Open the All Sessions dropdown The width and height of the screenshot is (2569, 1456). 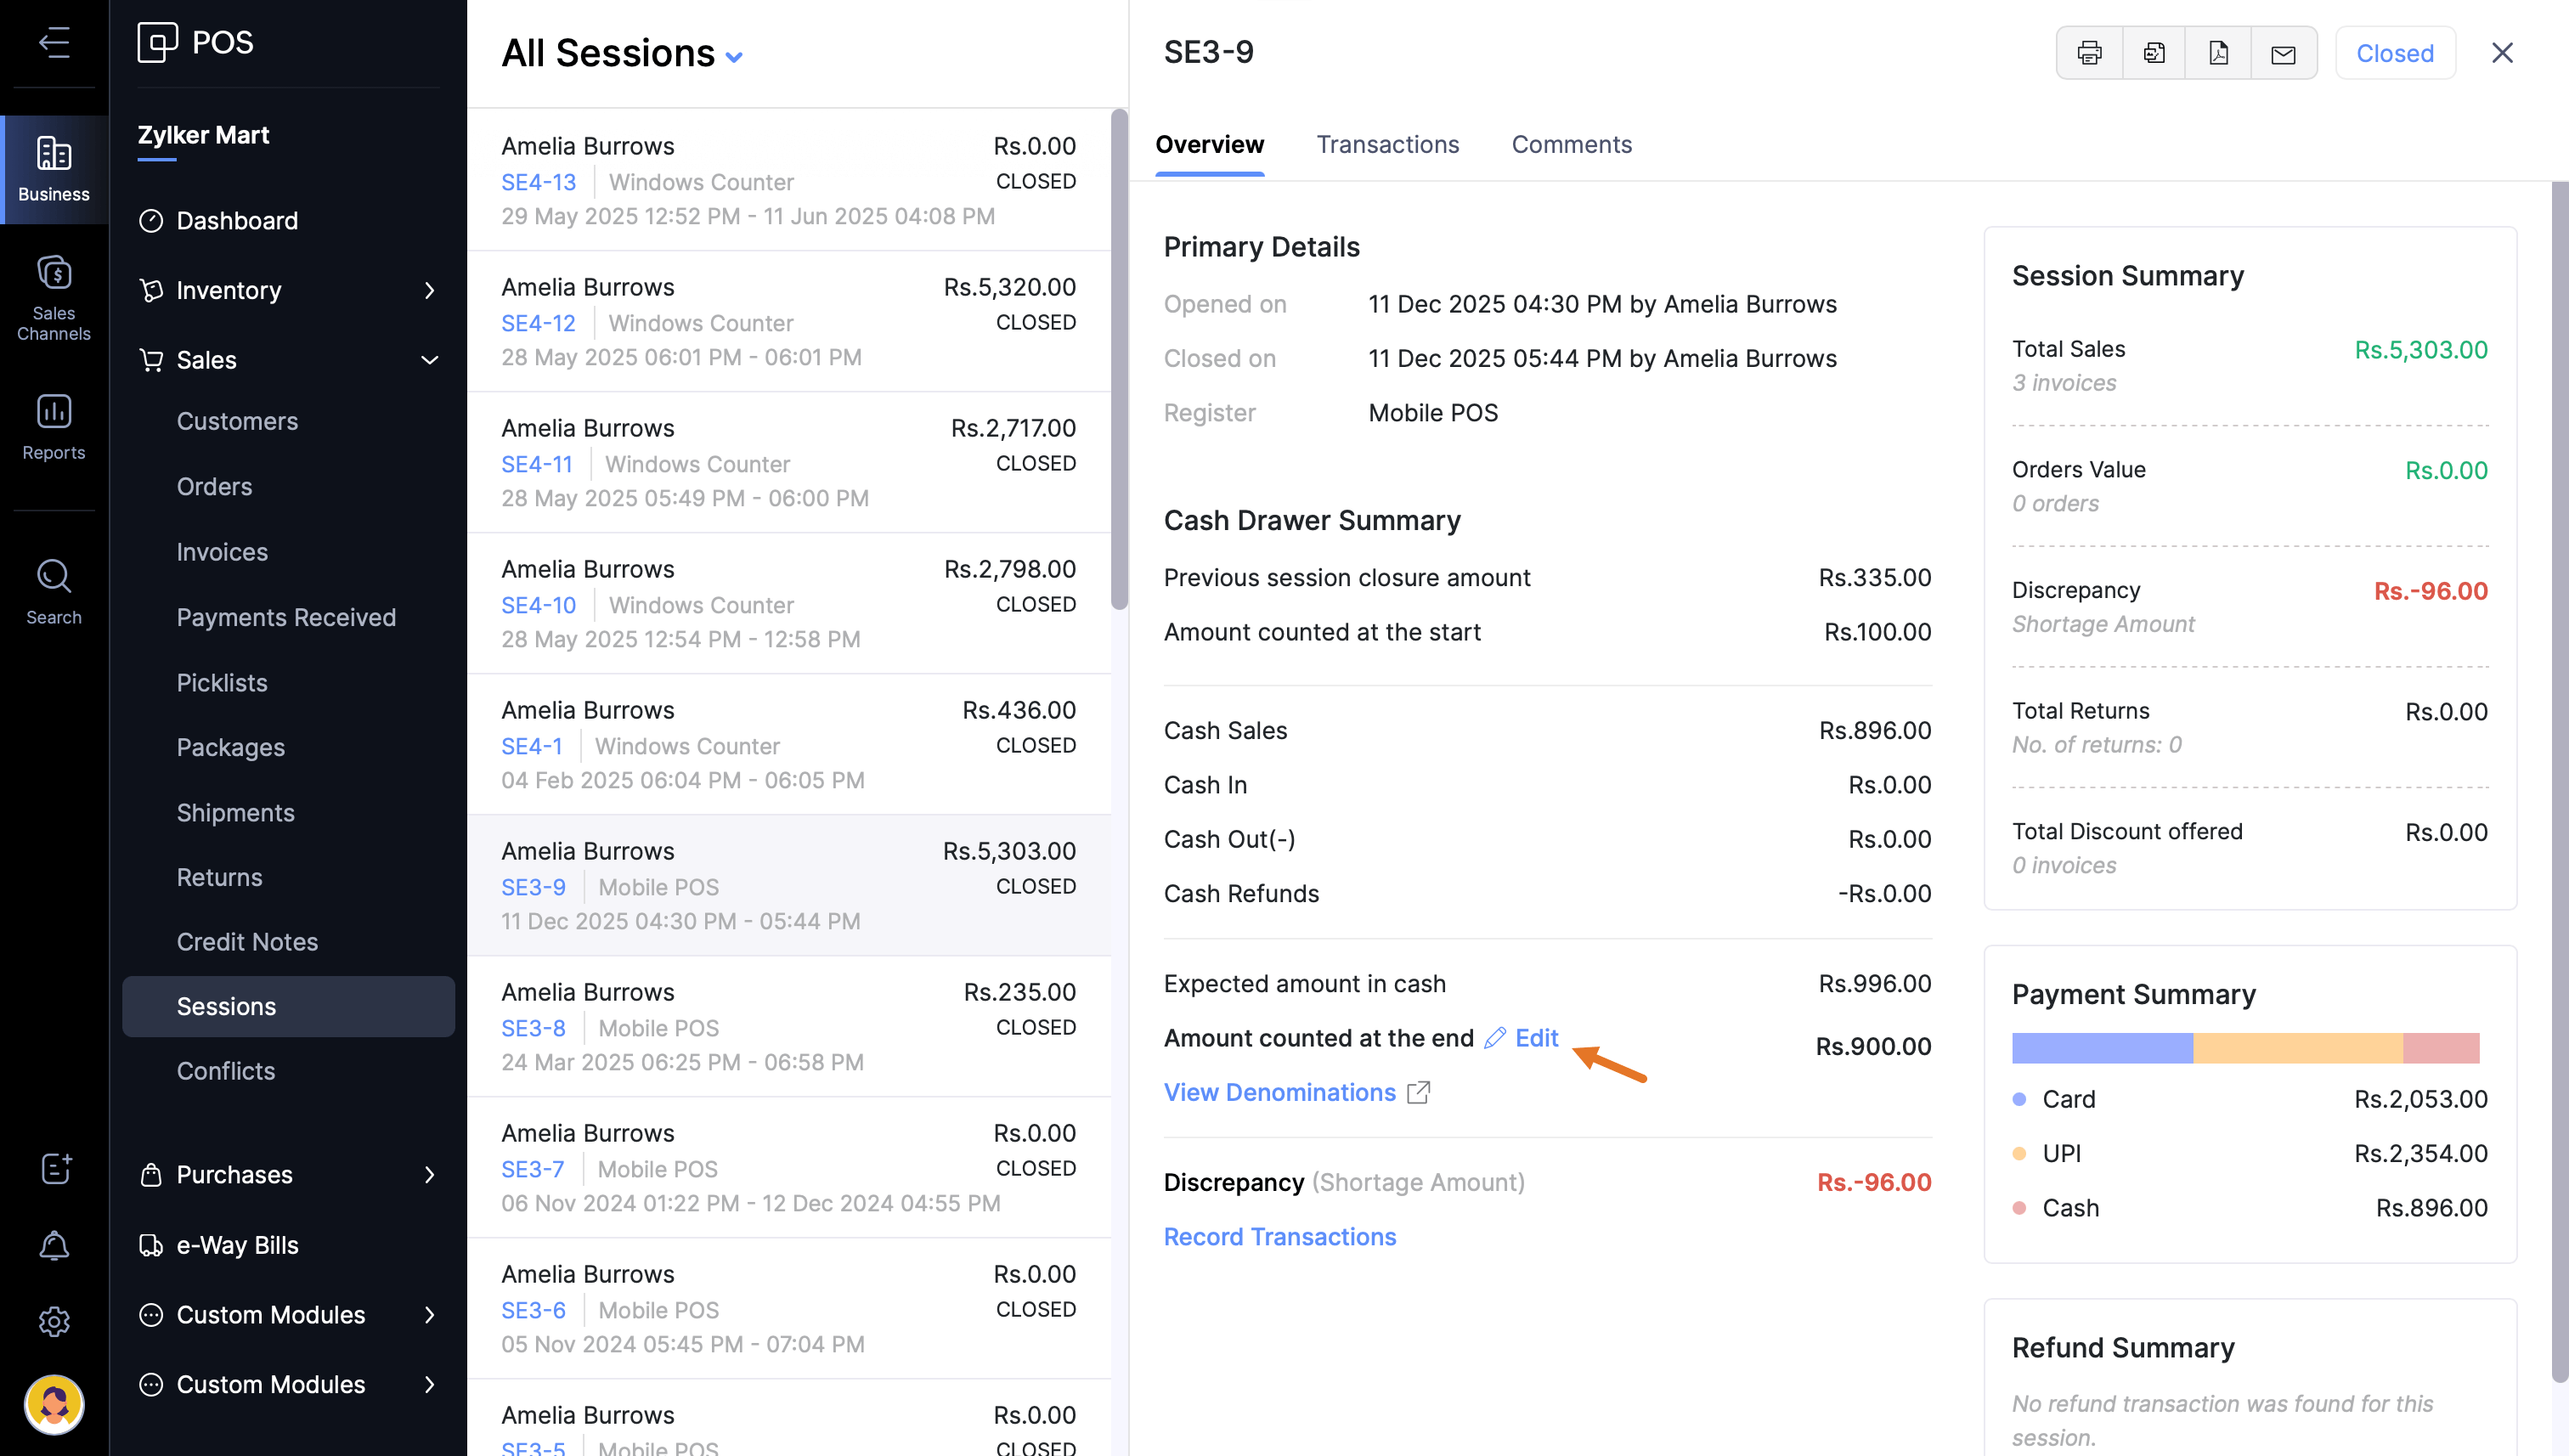(622, 54)
